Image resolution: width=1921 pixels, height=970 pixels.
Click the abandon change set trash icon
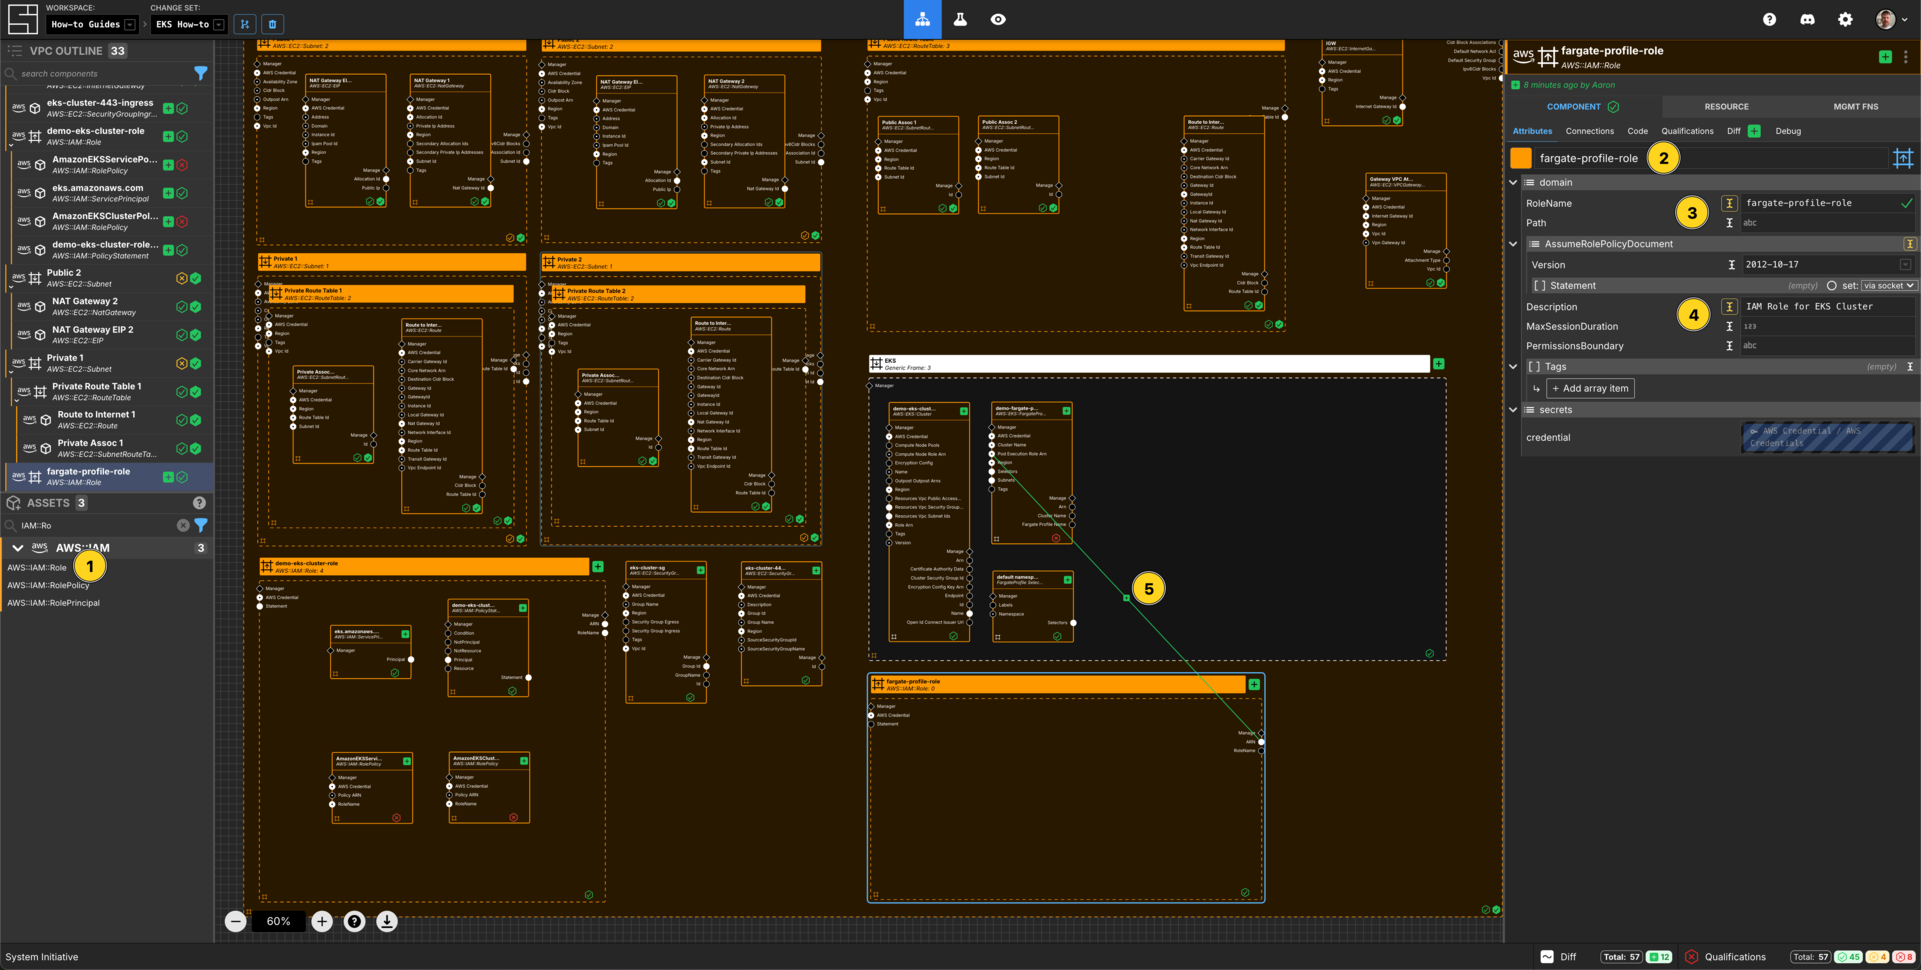[x=272, y=24]
